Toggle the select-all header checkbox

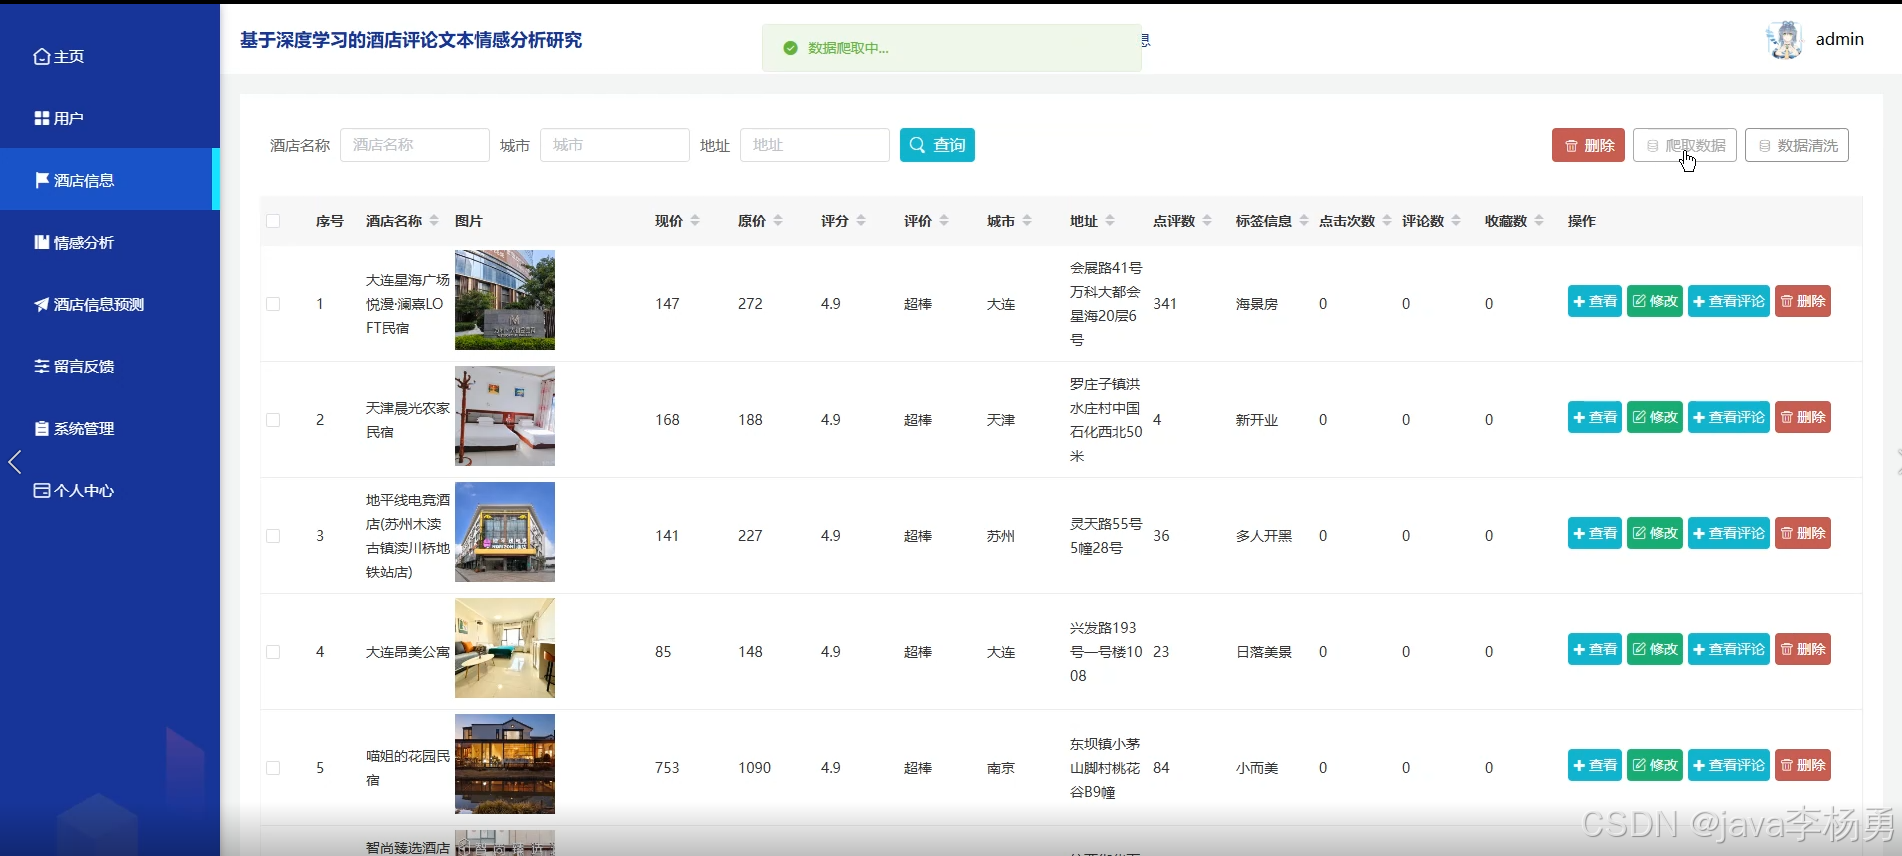click(273, 221)
